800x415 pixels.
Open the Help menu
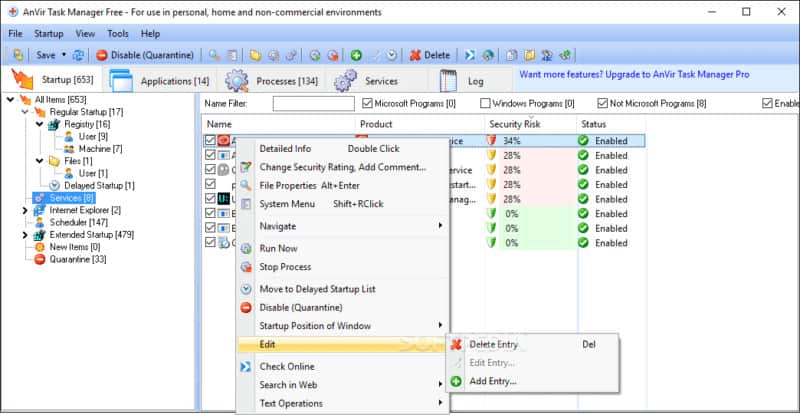click(x=151, y=34)
